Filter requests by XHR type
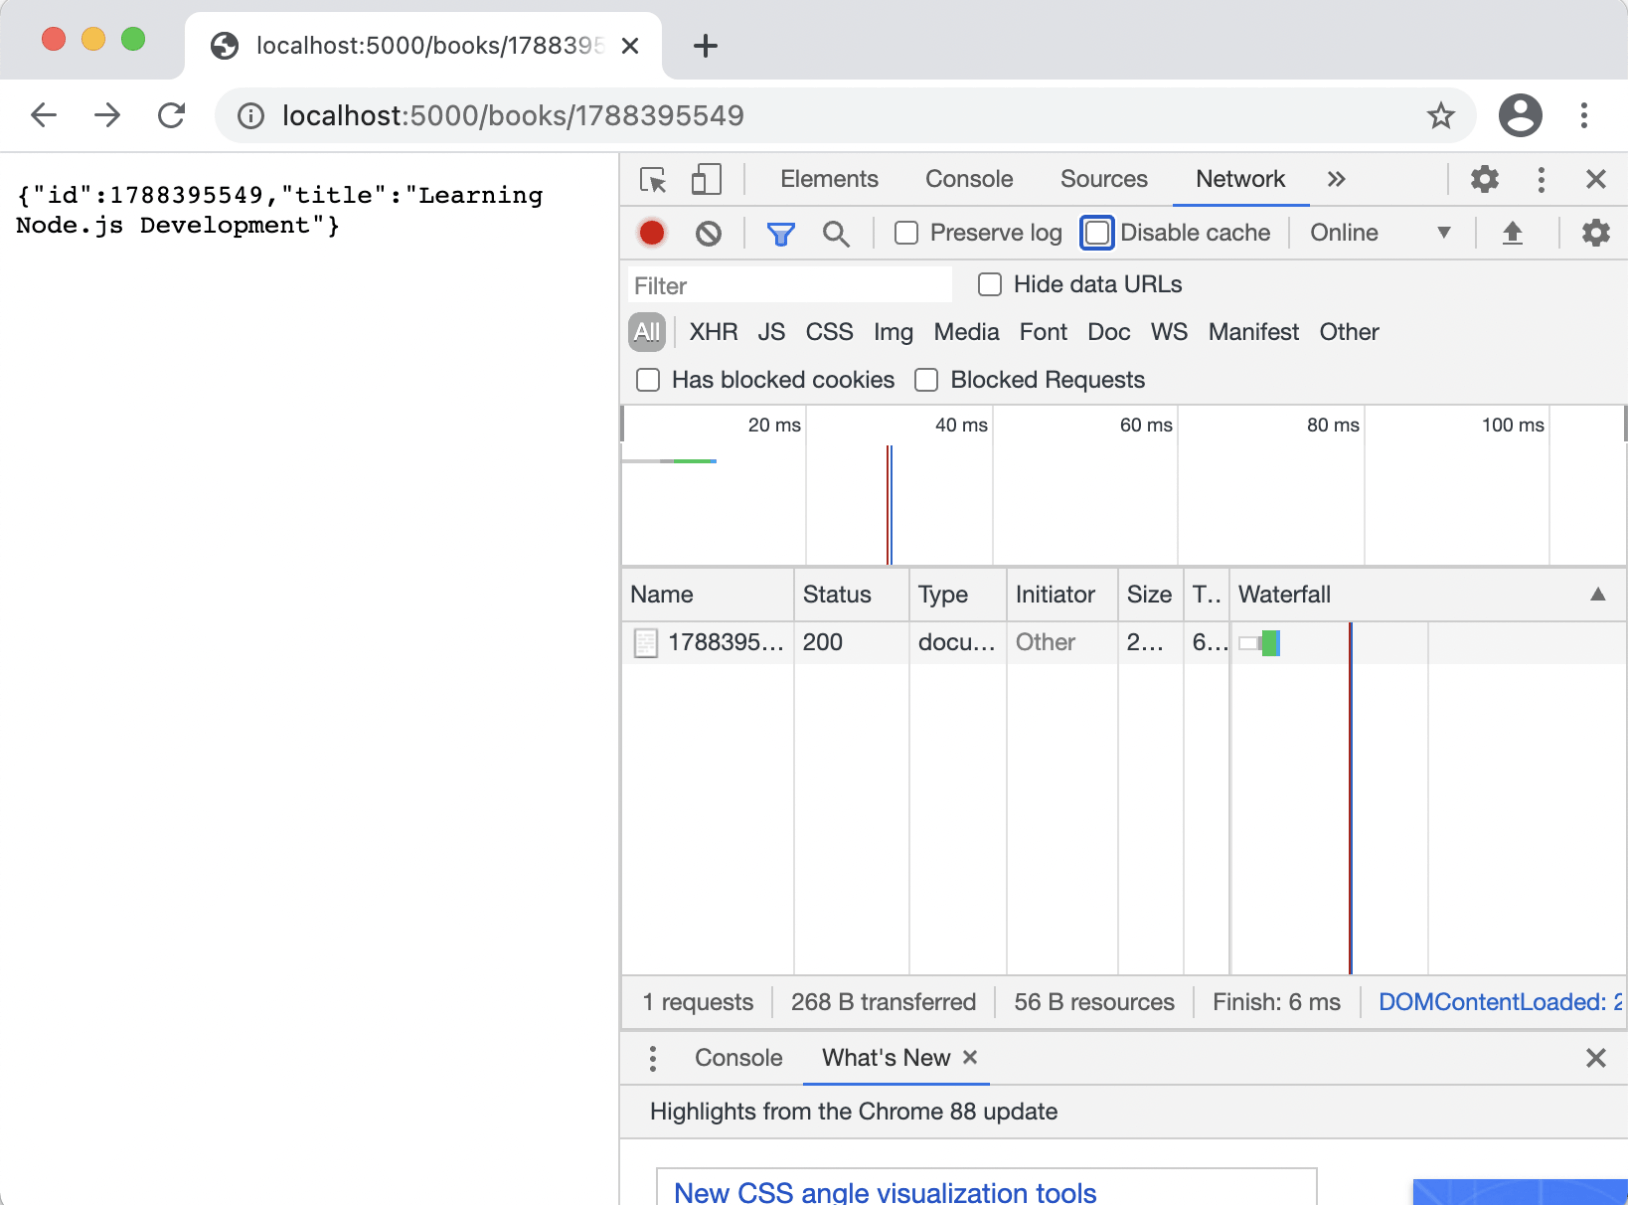1628x1205 pixels. pyautogui.click(x=713, y=332)
